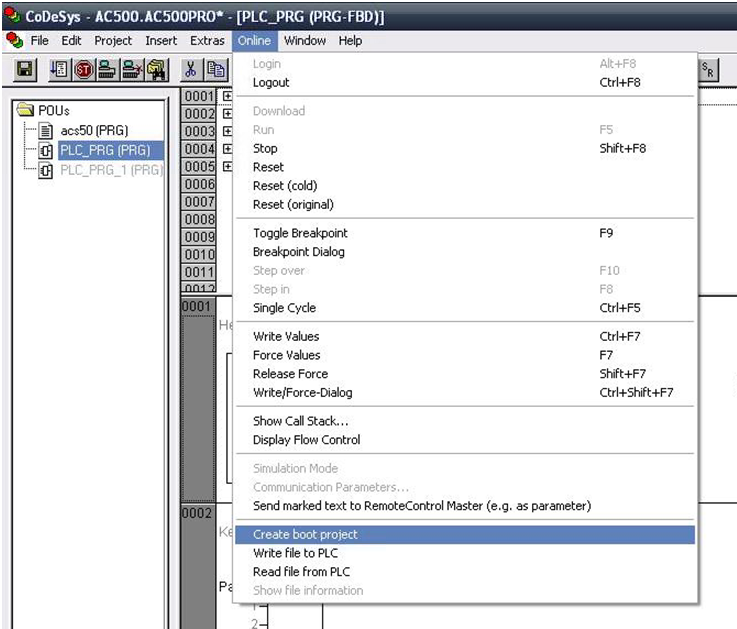This screenshot has height=629, width=737.
Task: Open the Project menu
Action: click(x=113, y=41)
